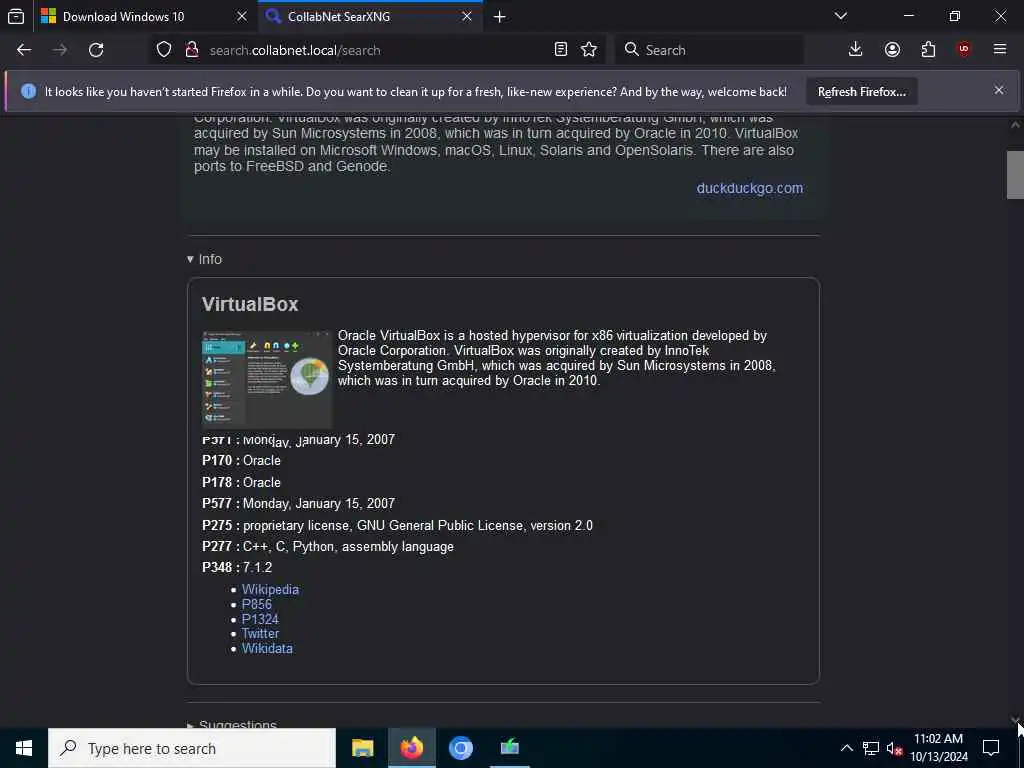Click the URL address bar
This screenshot has height=768, width=1024.
[x=377, y=50]
